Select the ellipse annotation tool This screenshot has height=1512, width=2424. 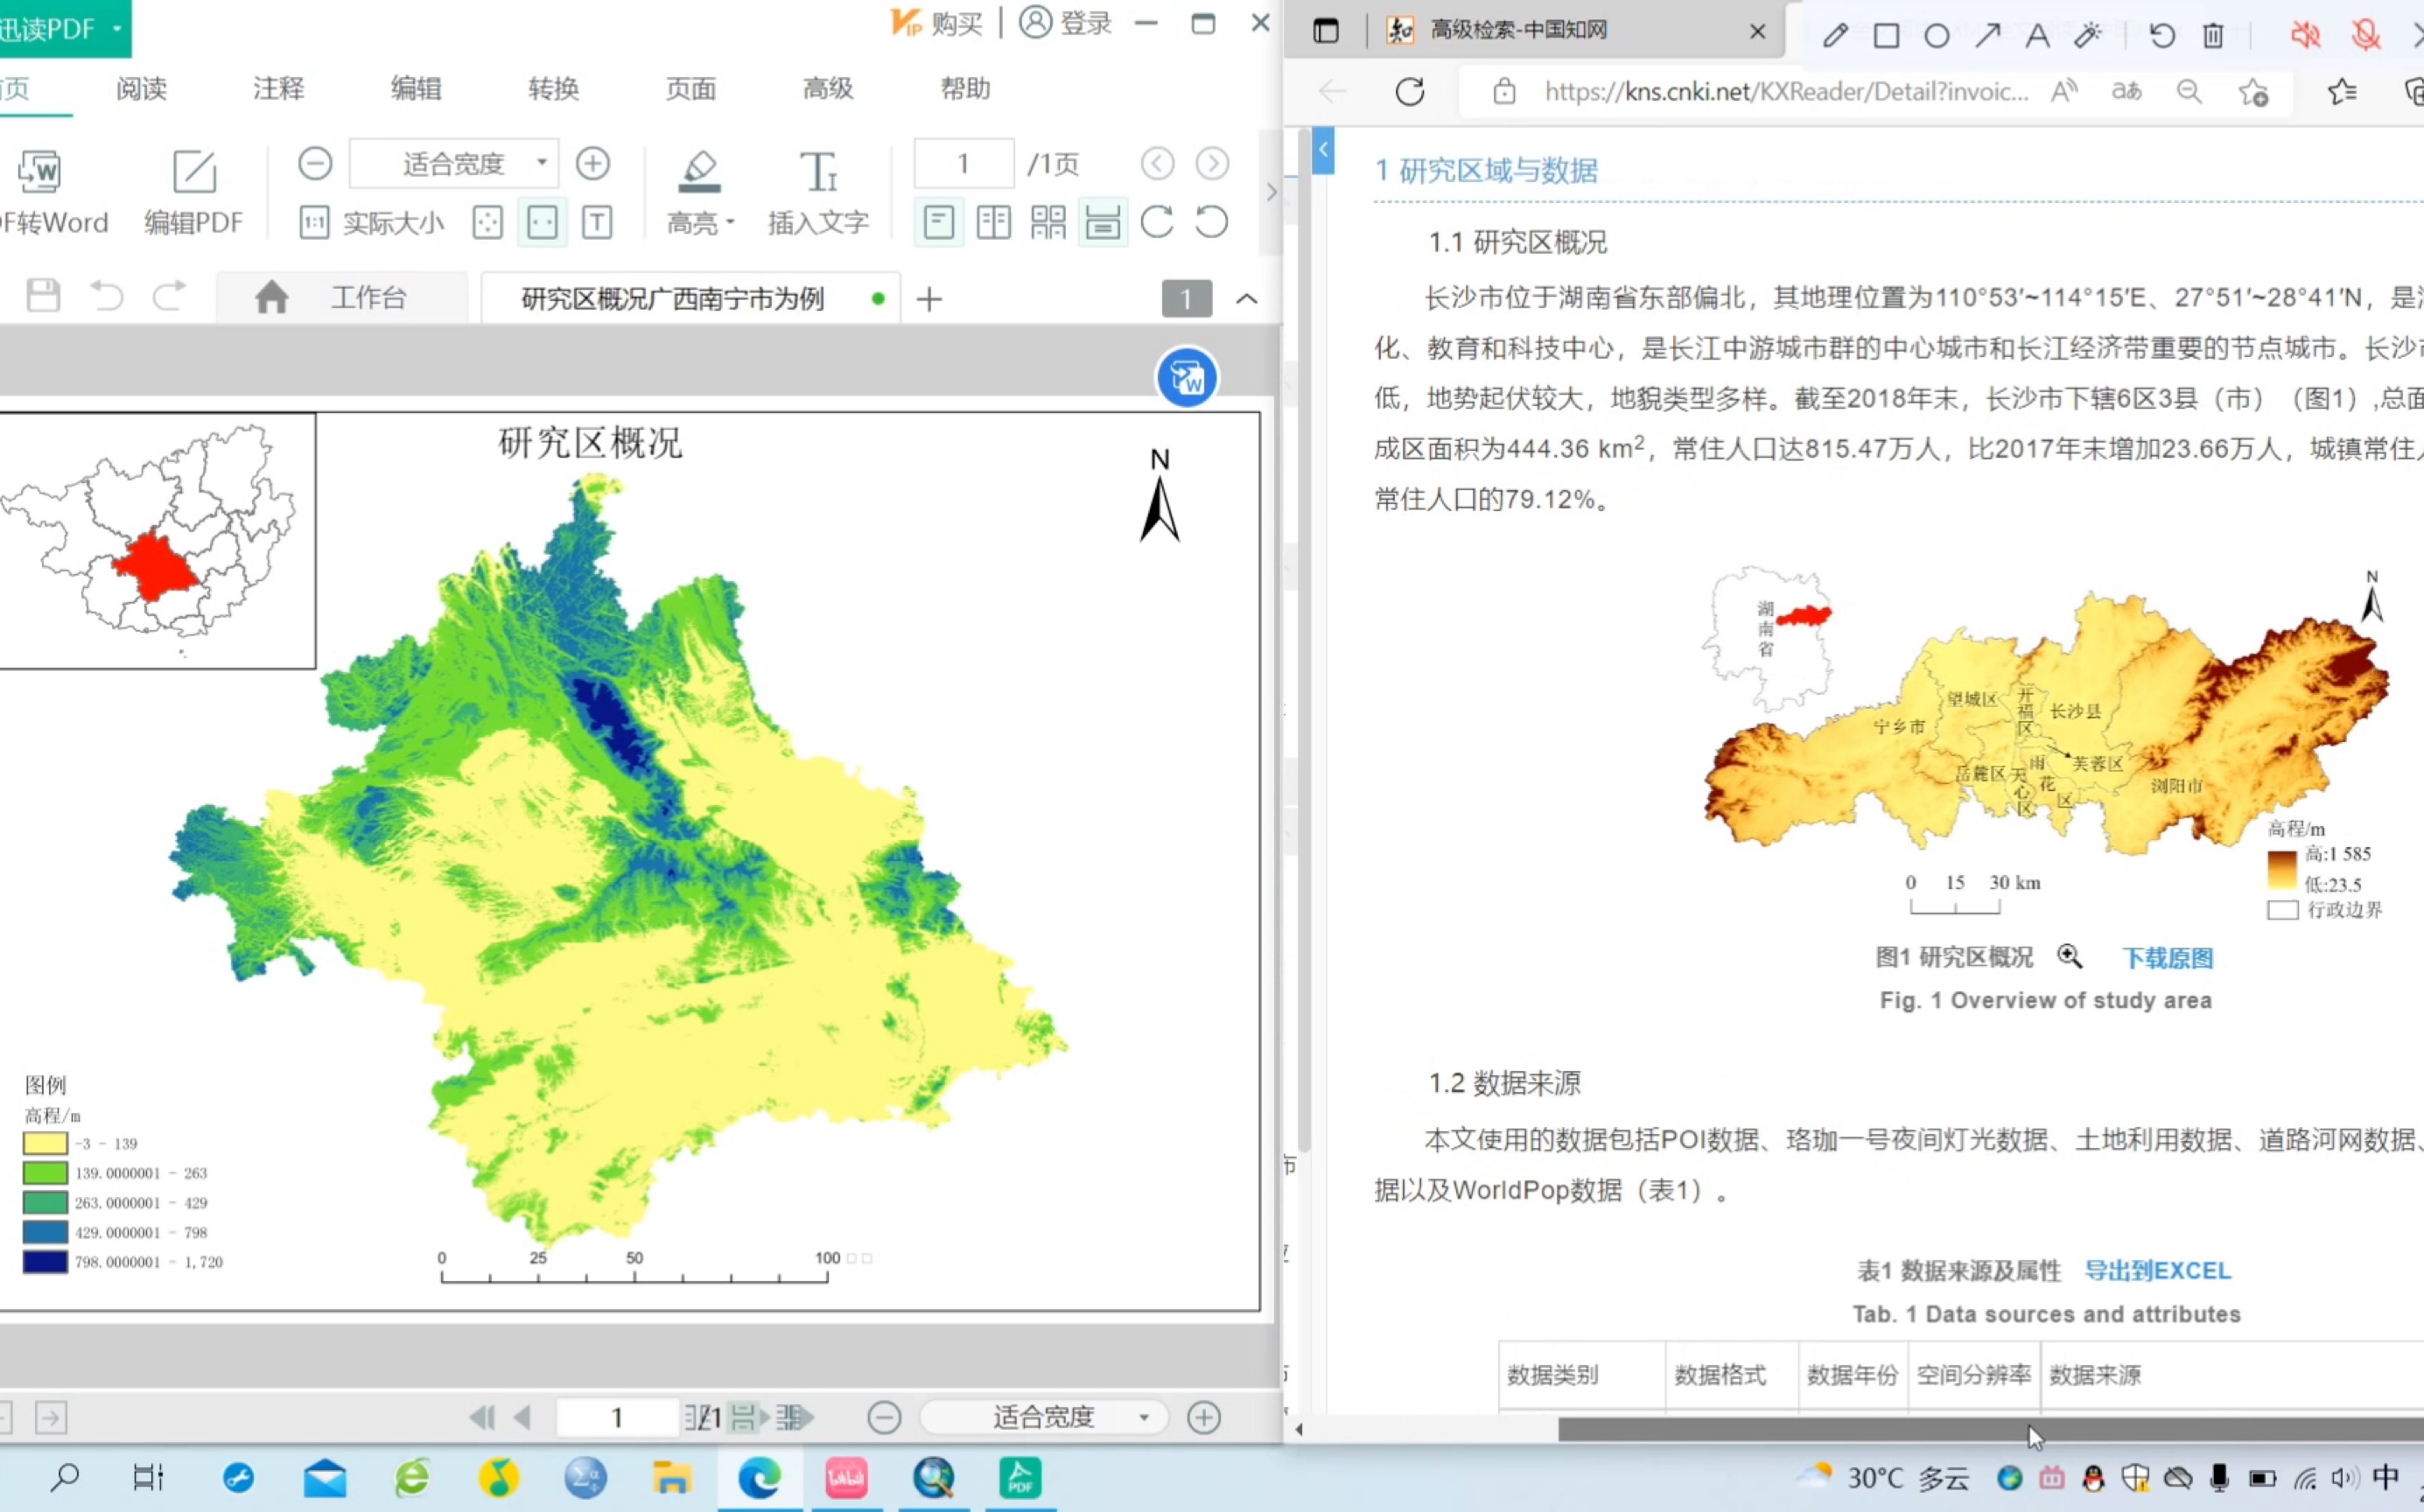pos(1937,34)
